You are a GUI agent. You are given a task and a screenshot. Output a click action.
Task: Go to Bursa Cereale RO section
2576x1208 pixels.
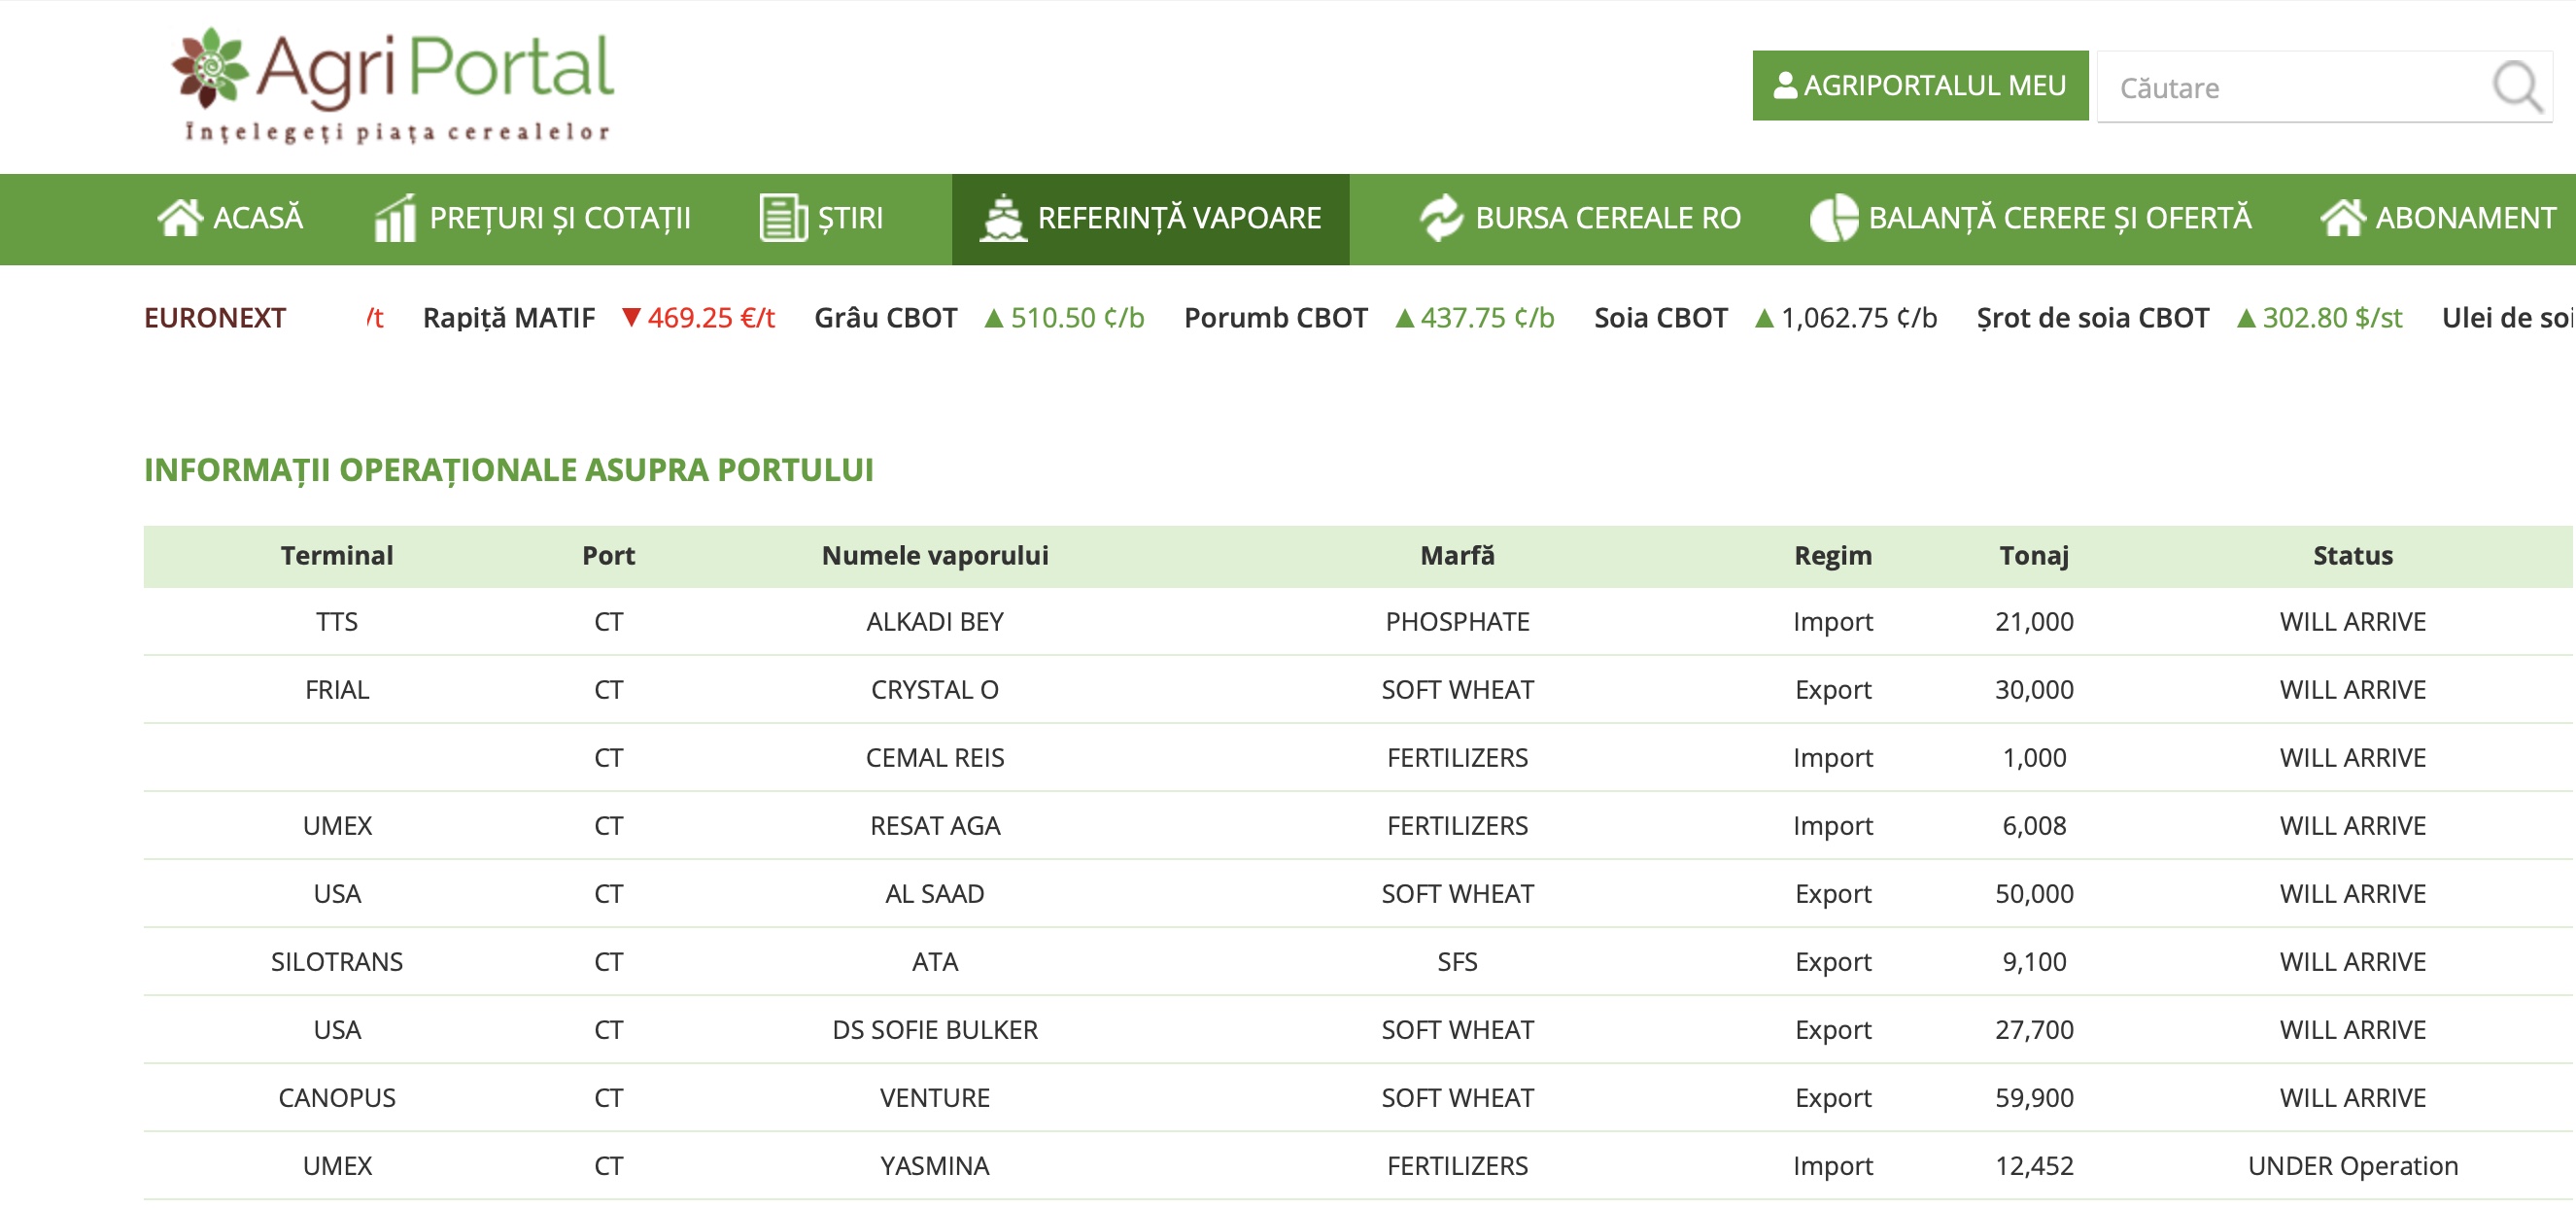(x=1607, y=218)
